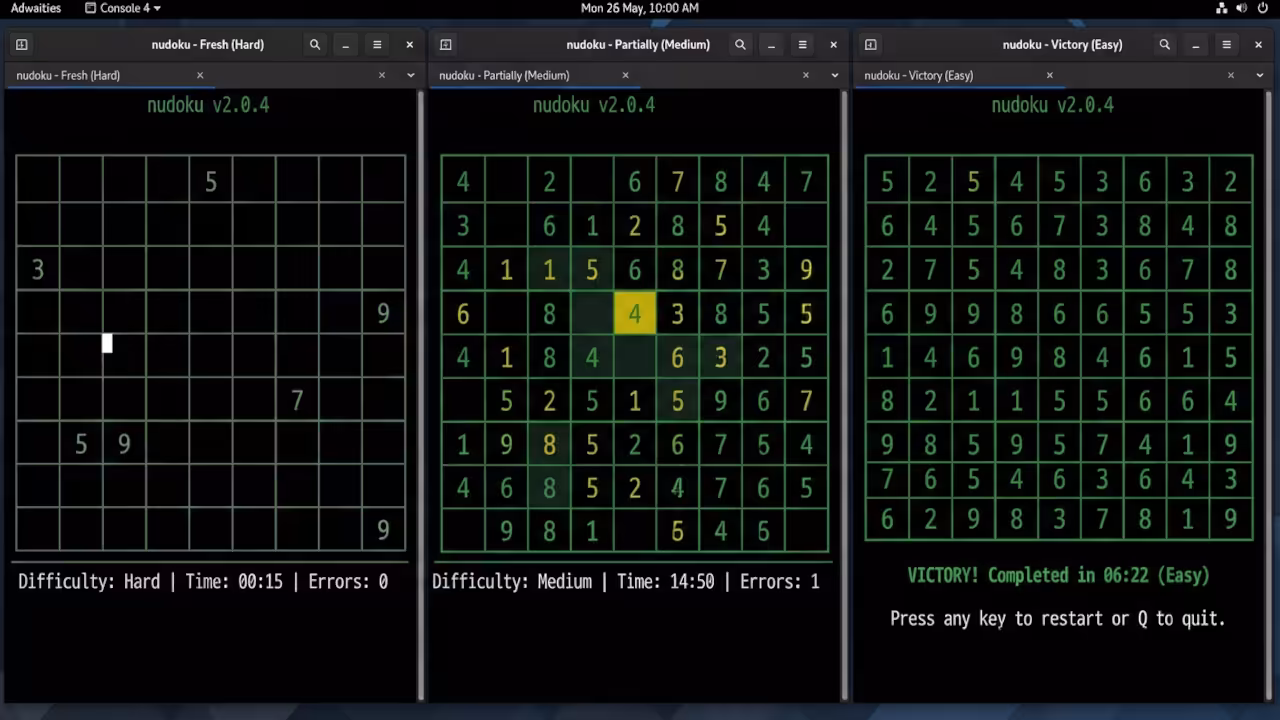1280x720 pixels.
Task: Click 'nudoku v2.0.4' heading in Partially (Medium) window
Action: 594,105
